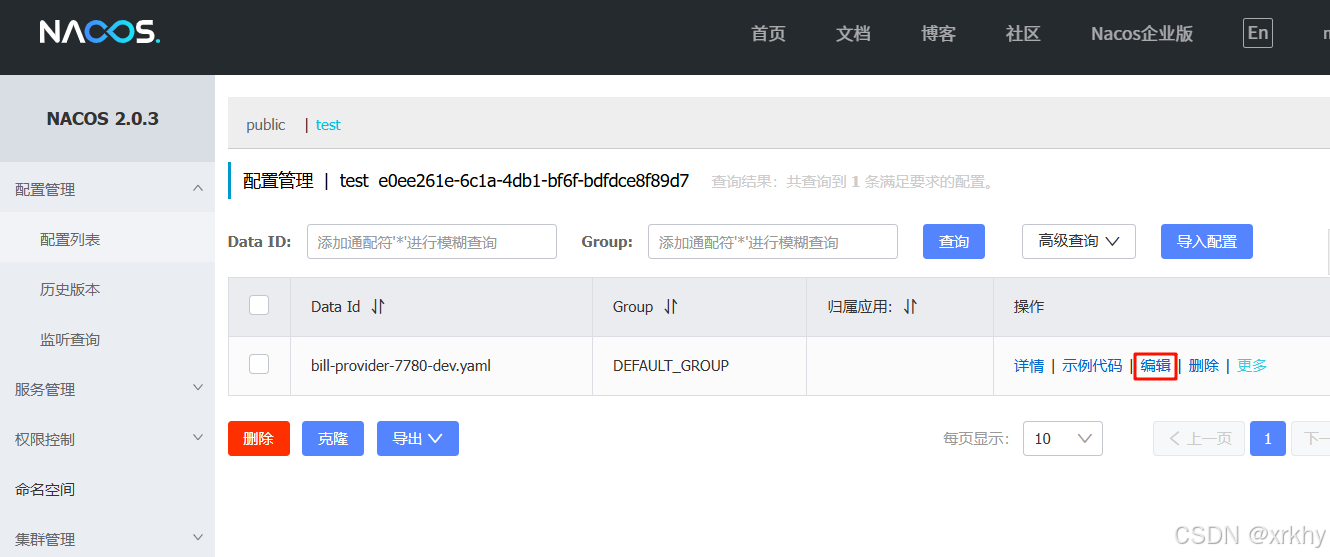The image size is (1330, 557).
Task: Select all rows header checkbox
Action: [259, 305]
